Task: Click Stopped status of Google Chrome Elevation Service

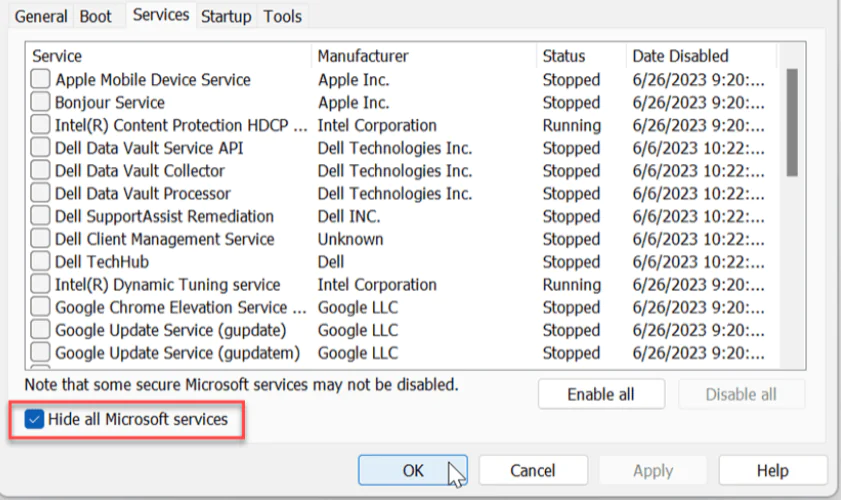Action: point(571,307)
